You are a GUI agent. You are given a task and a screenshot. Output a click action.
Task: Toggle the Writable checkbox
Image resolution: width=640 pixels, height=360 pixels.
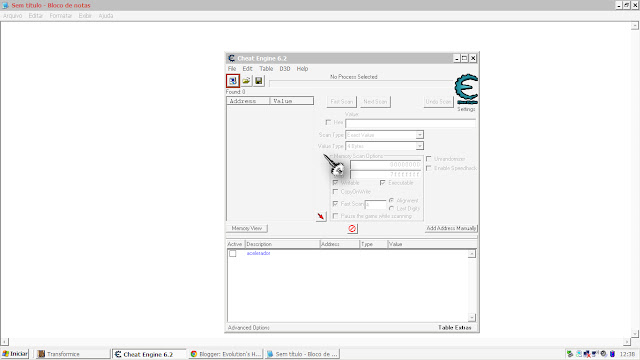[x=336, y=183]
